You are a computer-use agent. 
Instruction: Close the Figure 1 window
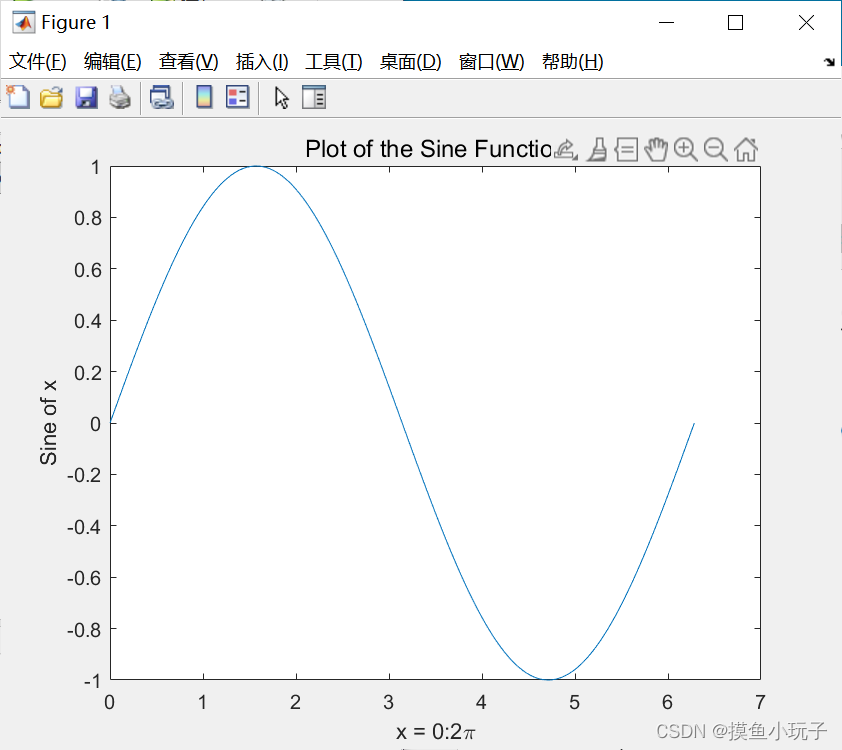(x=806, y=23)
